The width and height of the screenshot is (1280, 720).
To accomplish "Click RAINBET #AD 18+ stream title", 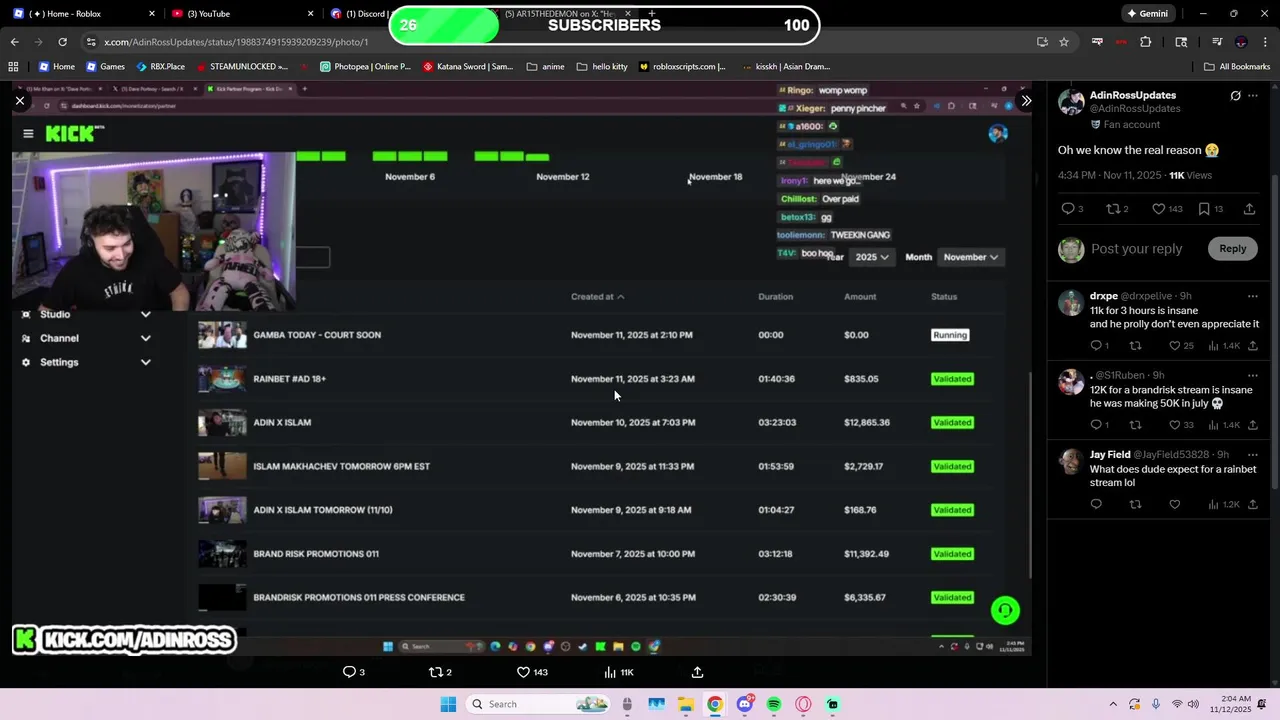I will point(290,379).
